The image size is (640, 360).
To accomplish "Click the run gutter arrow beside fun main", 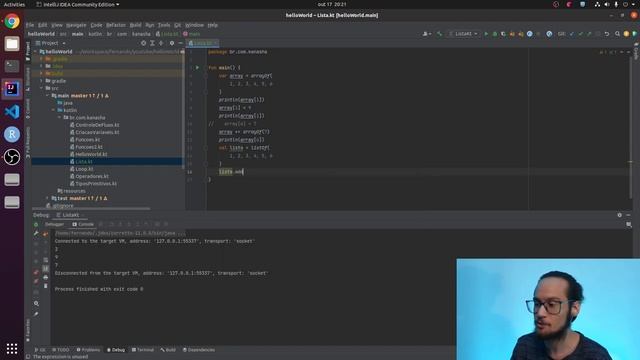I will [x=197, y=67].
